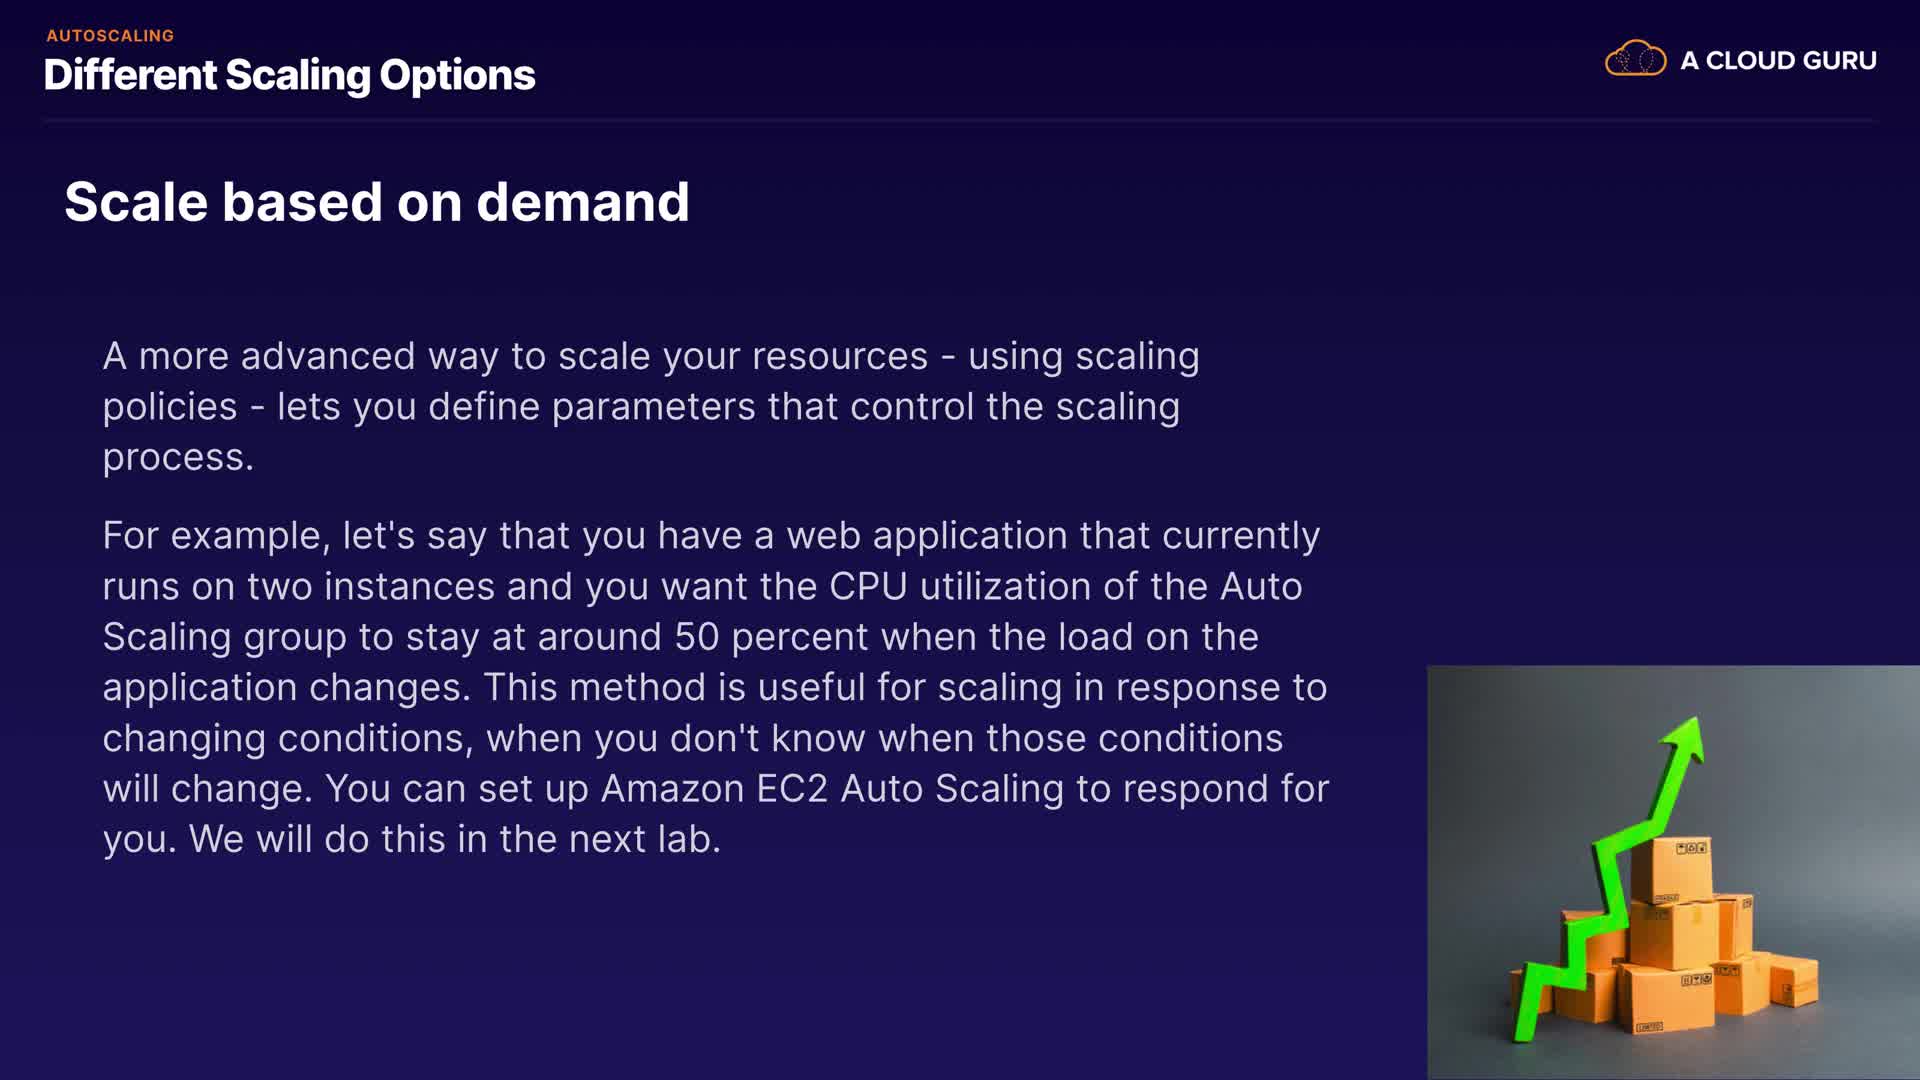Click the words "two instances" in the paragraph
Screen dimensions: 1920x1080
pyautogui.click(x=371, y=587)
